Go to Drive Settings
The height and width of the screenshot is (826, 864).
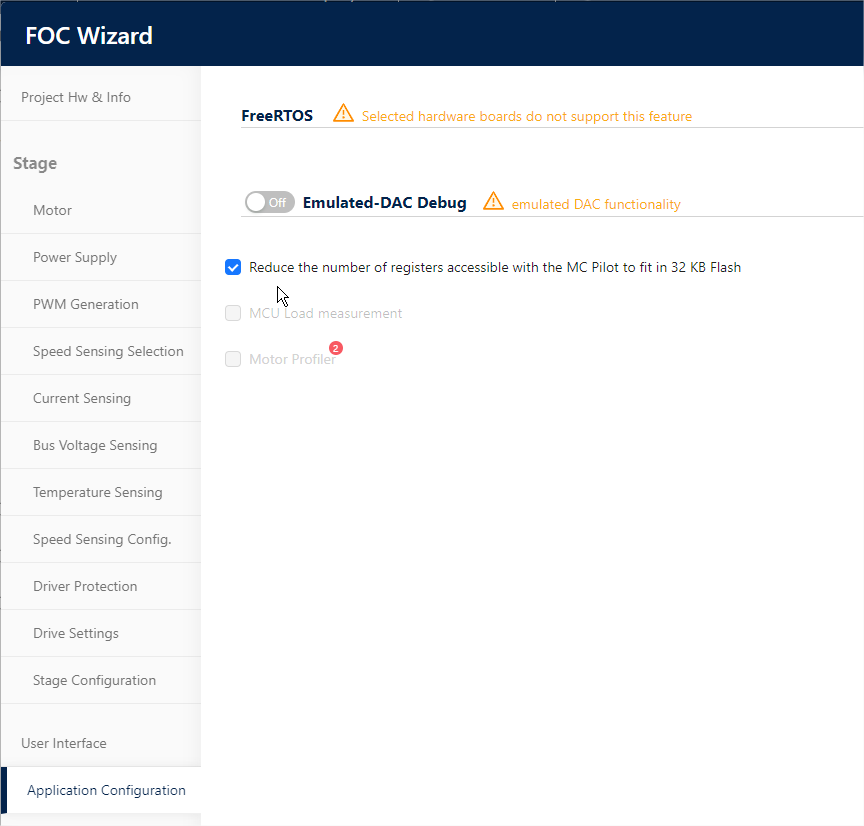(x=76, y=633)
